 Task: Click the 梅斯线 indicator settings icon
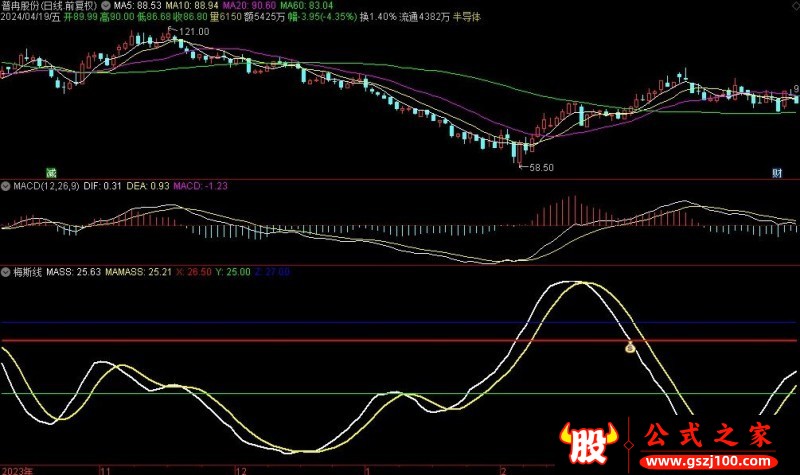point(6,270)
